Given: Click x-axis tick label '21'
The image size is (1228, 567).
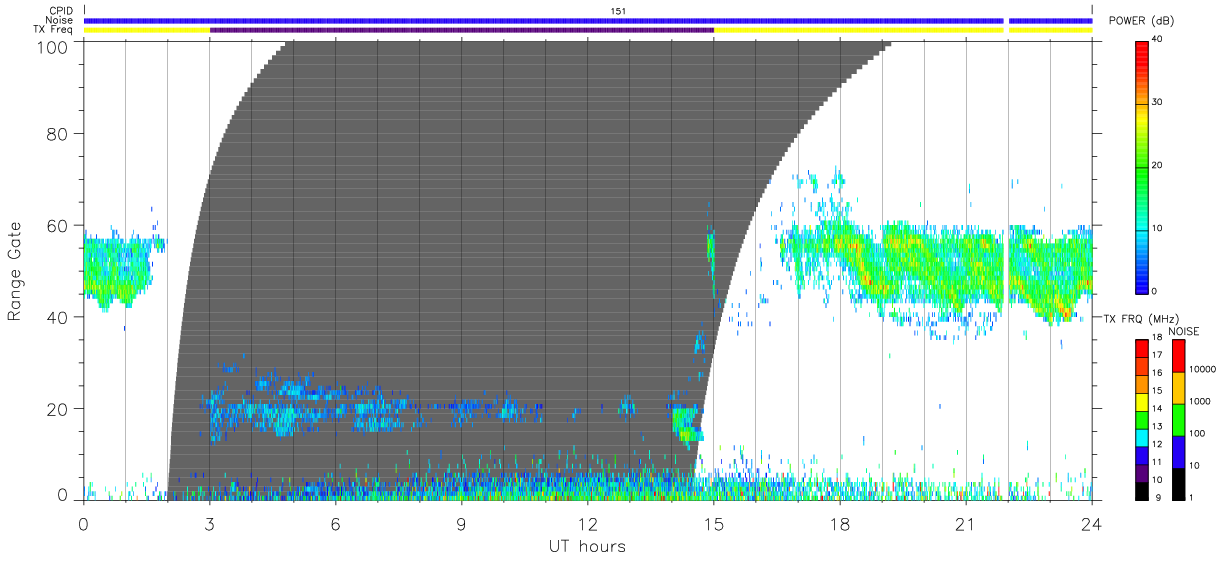Looking at the screenshot, I should click(966, 523).
